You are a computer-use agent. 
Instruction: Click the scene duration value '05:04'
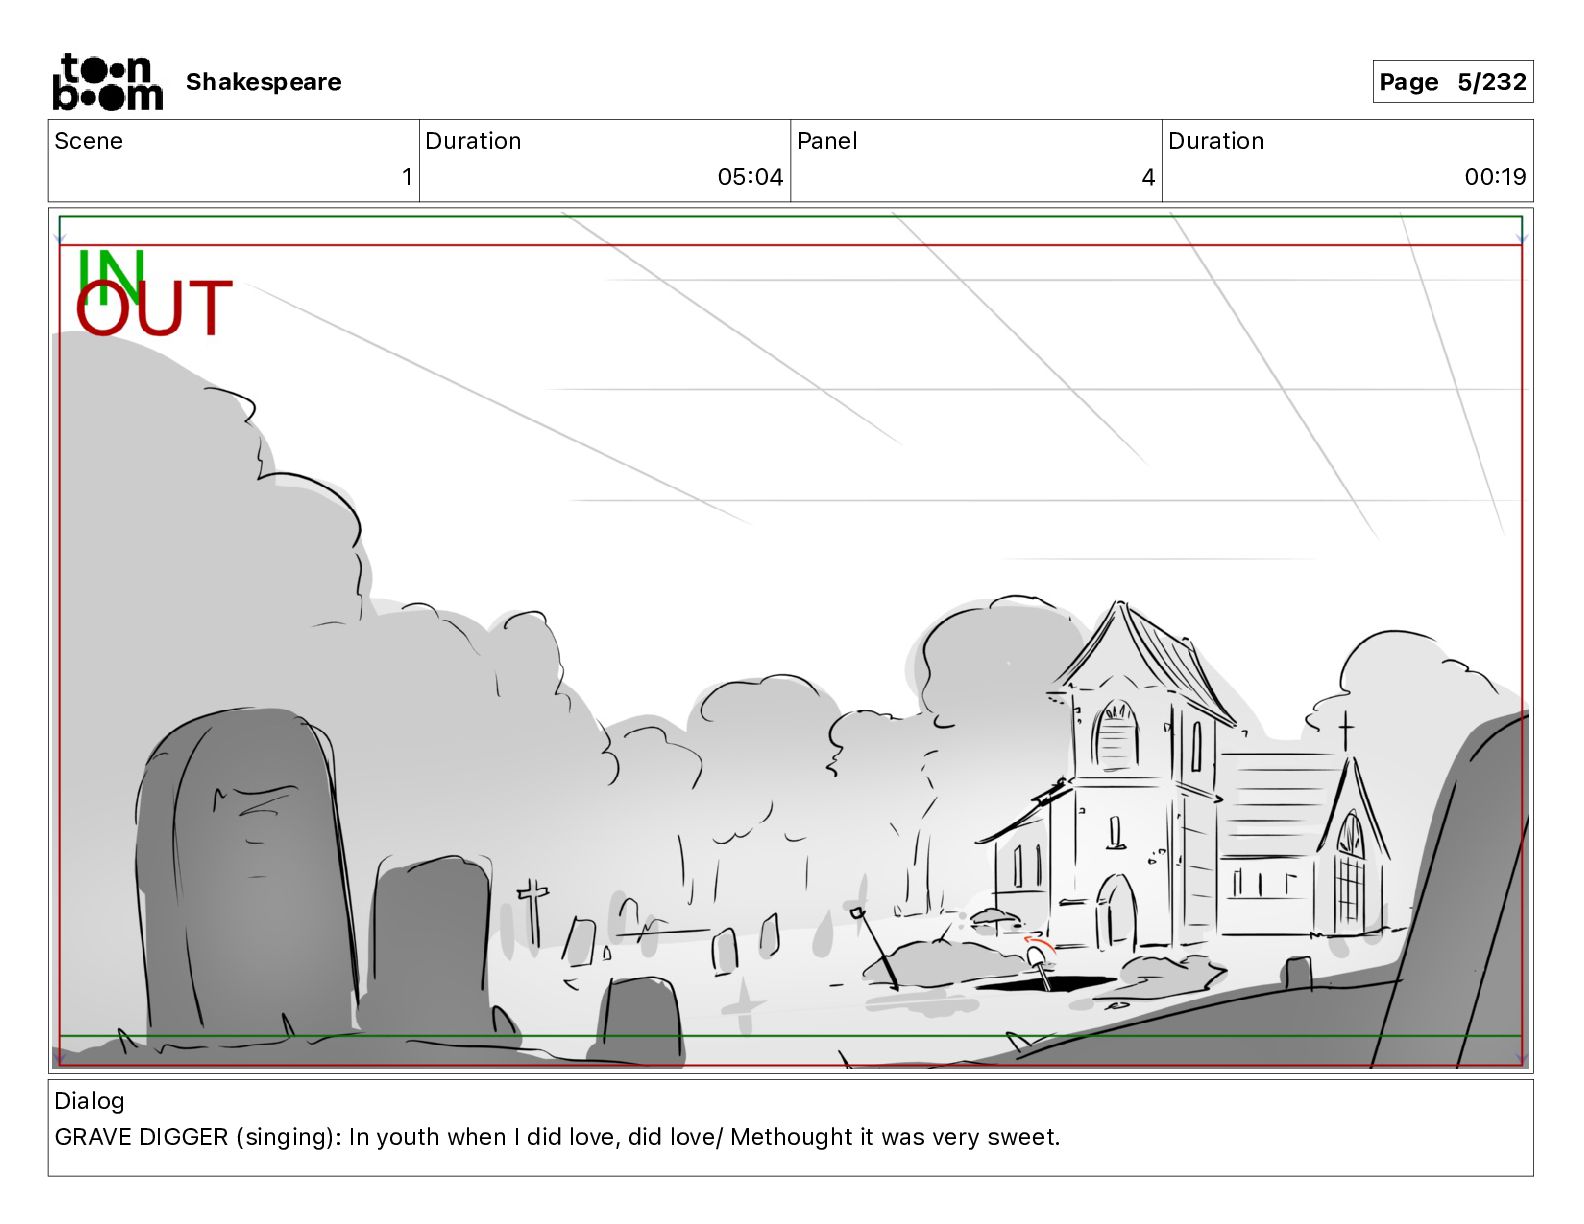[750, 177]
